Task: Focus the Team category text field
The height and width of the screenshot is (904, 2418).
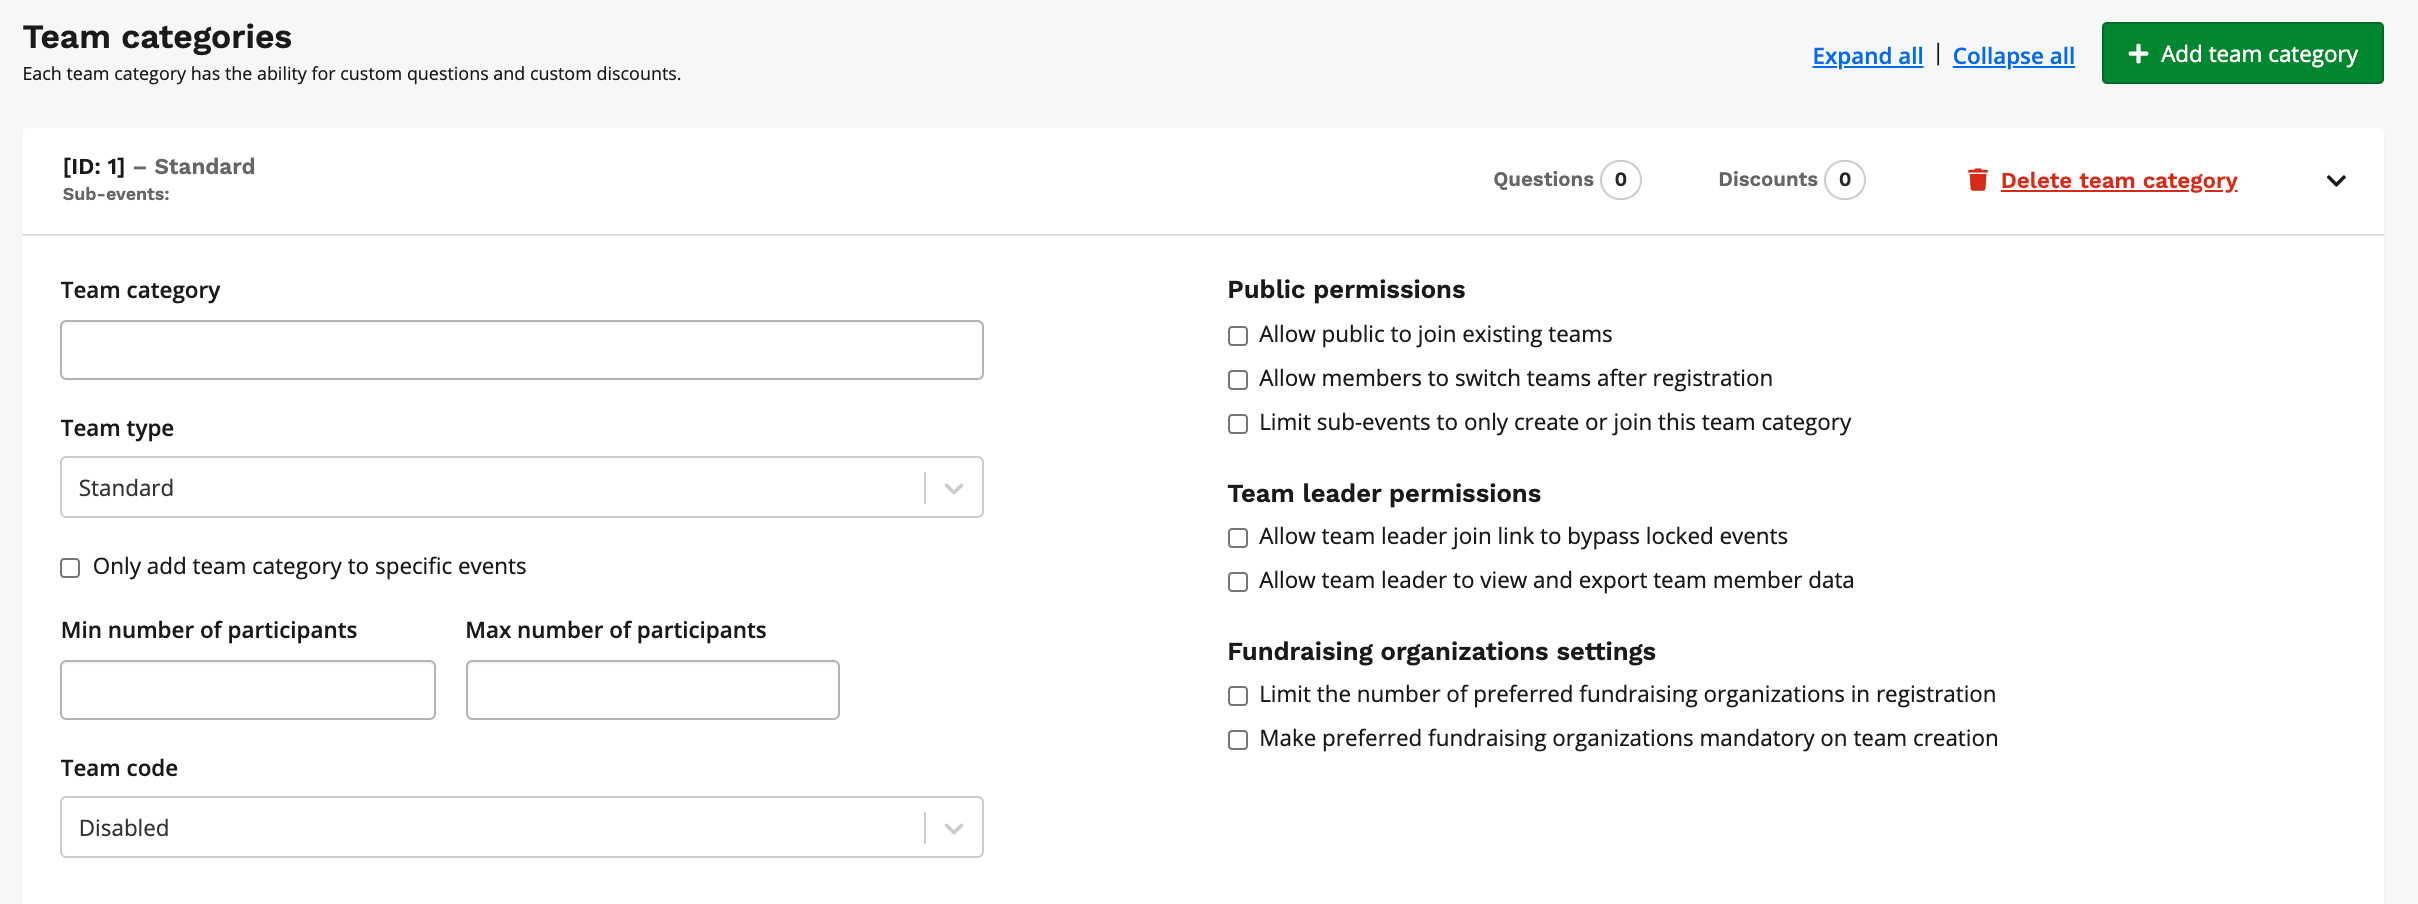Action: 521,350
